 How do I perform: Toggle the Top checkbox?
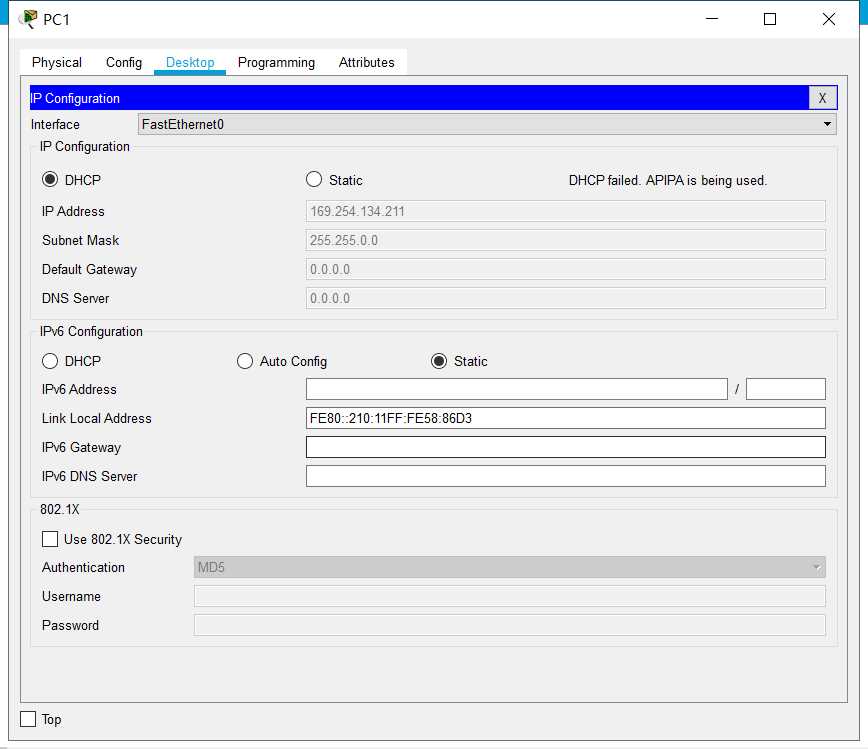(28, 719)
